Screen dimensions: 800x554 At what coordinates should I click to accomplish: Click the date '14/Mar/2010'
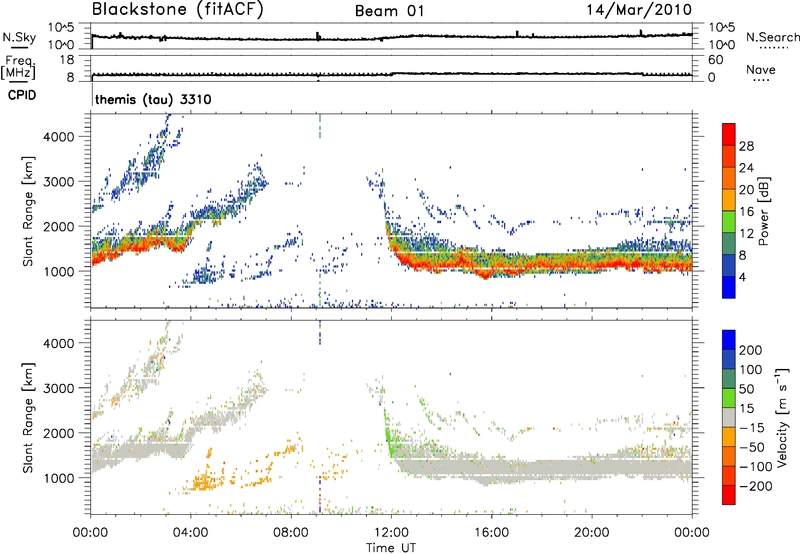point(639,10)
